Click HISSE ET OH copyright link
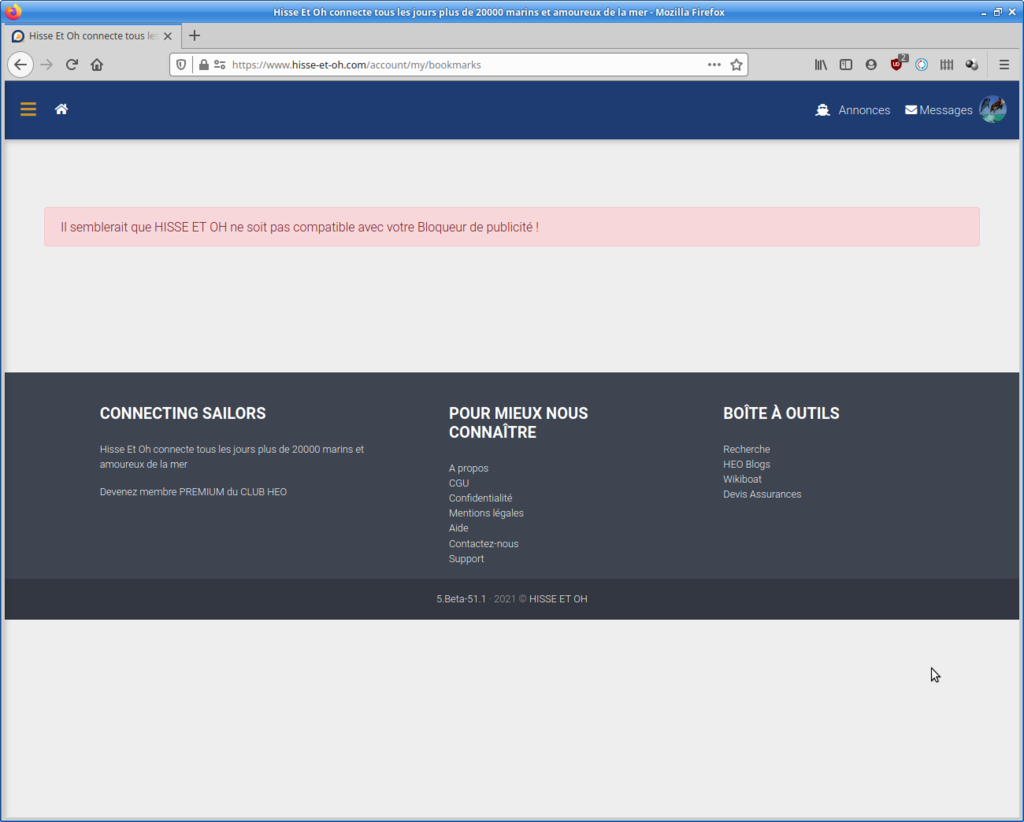The height and width of the screenshot is (822, 1024). pyautogui.click(x=558, y=599)
